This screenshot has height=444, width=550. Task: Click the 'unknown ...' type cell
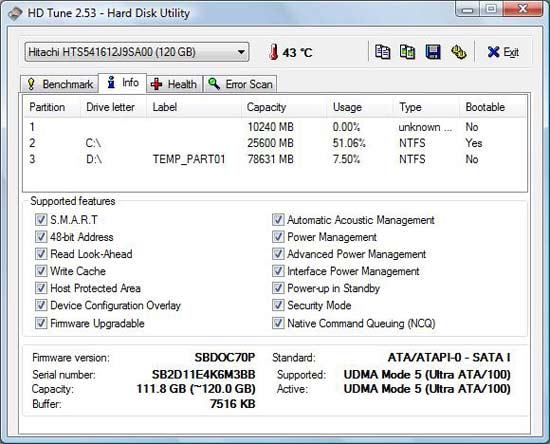click(425, 127)
